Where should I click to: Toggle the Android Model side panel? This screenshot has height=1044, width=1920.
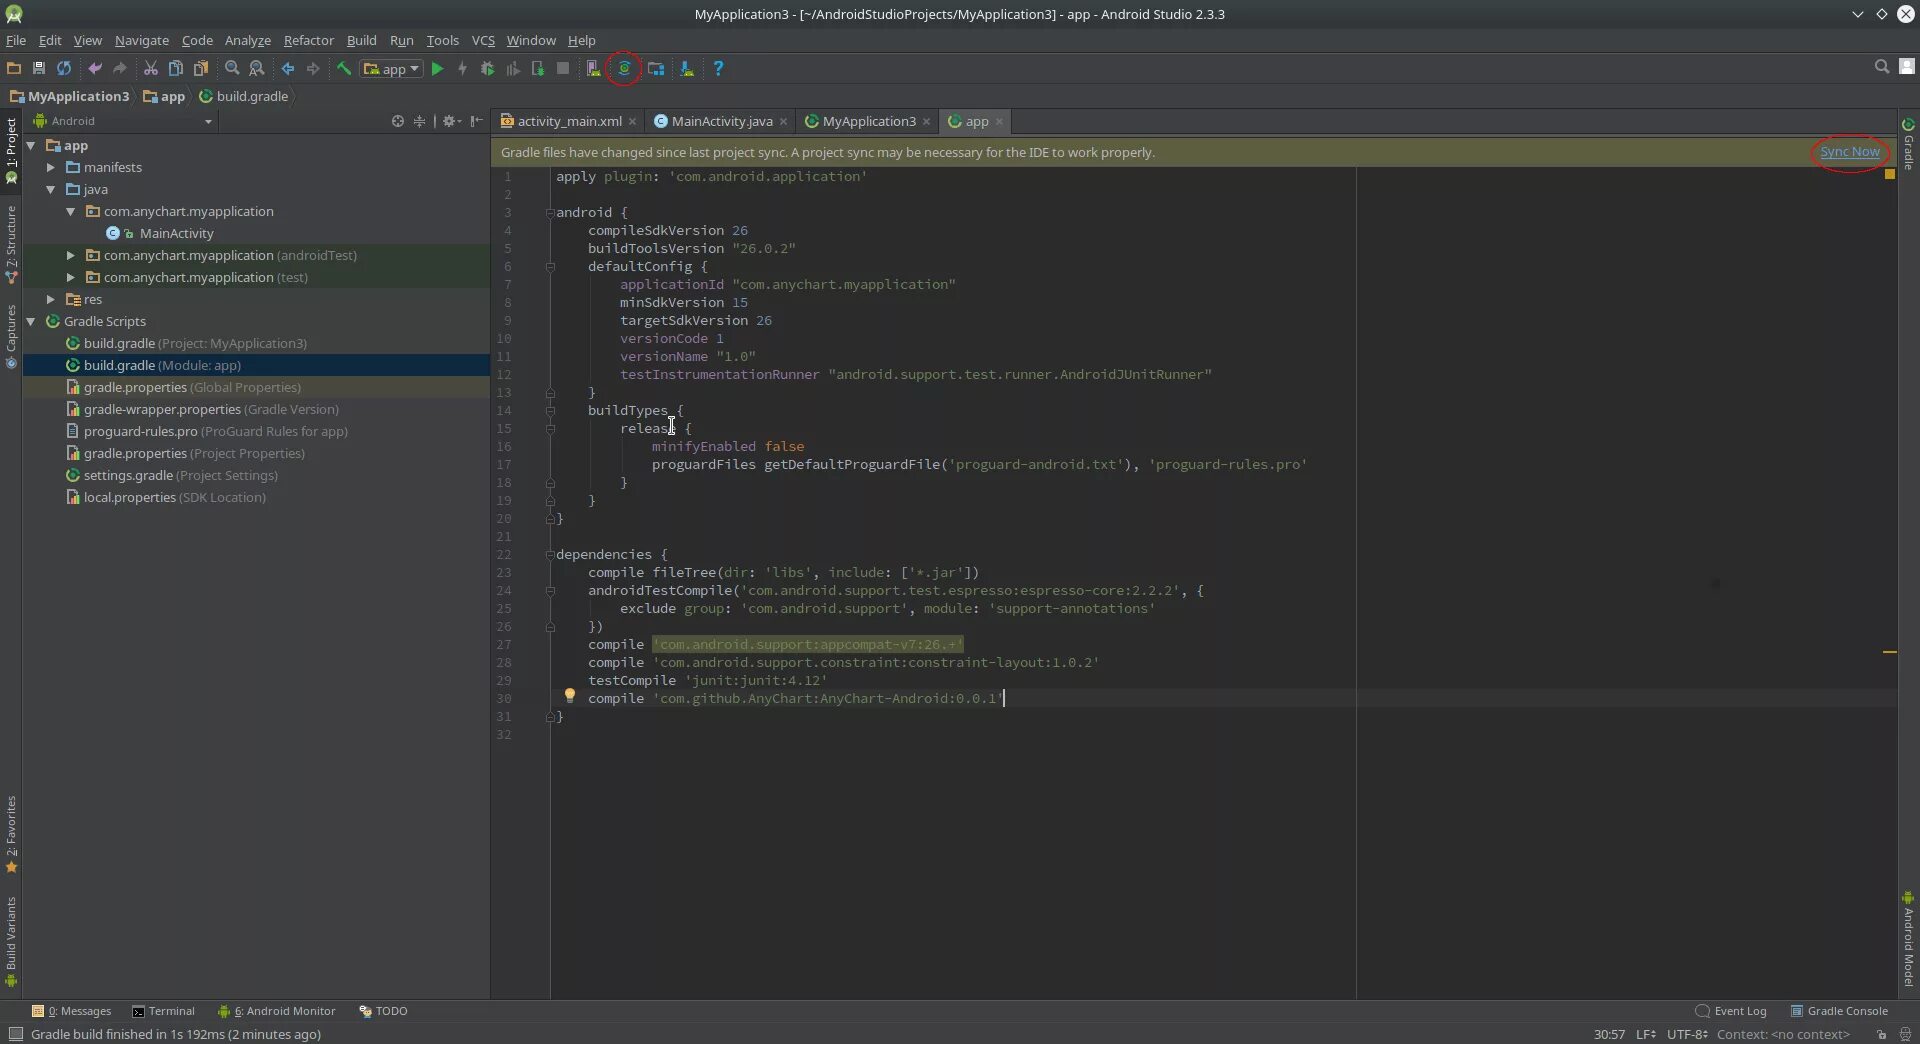1908,938
